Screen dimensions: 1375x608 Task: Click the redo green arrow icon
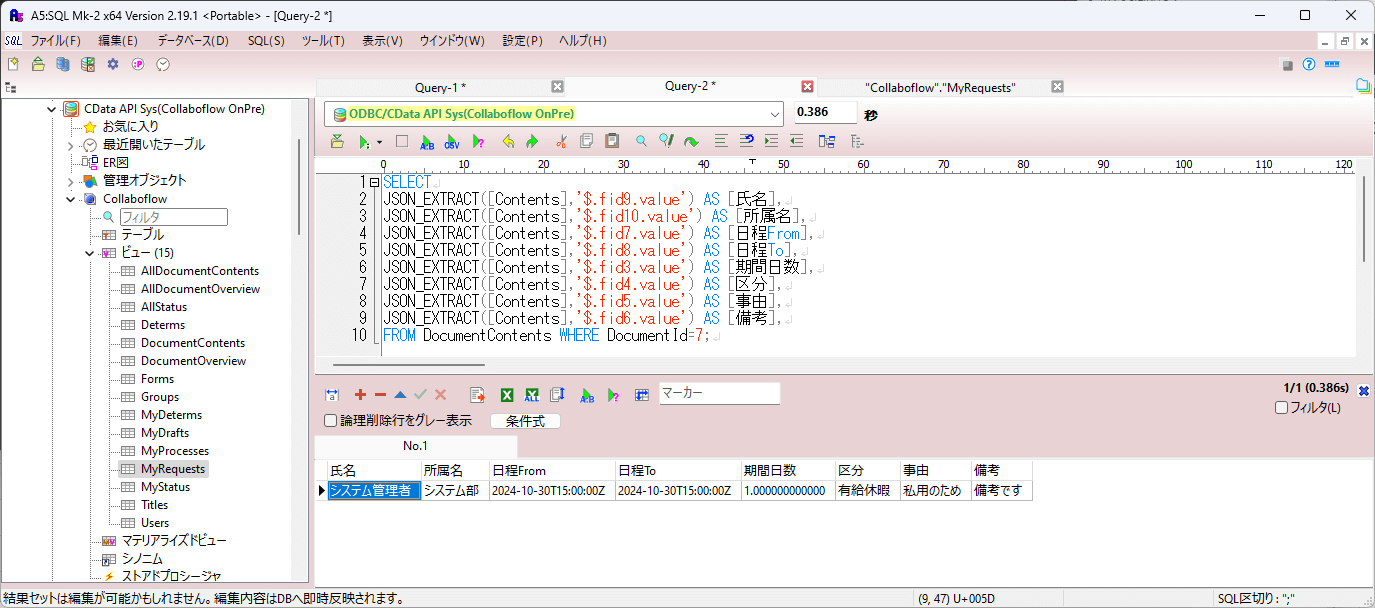click(x=533, y=142)
